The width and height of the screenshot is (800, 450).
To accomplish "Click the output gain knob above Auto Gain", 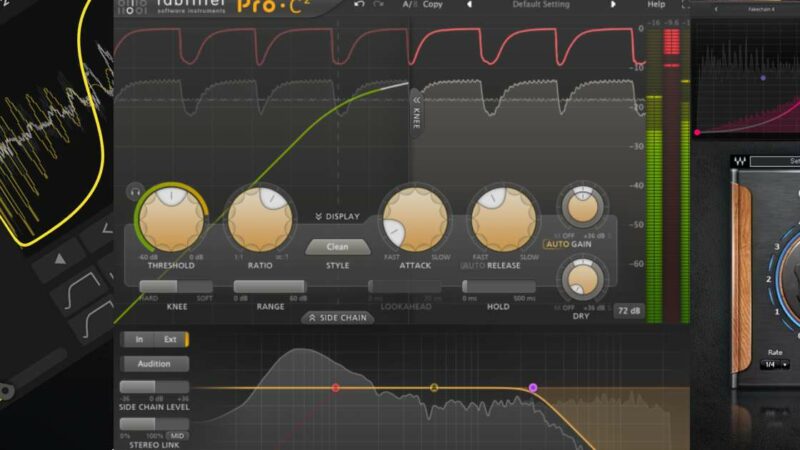I will click(582, 207).
